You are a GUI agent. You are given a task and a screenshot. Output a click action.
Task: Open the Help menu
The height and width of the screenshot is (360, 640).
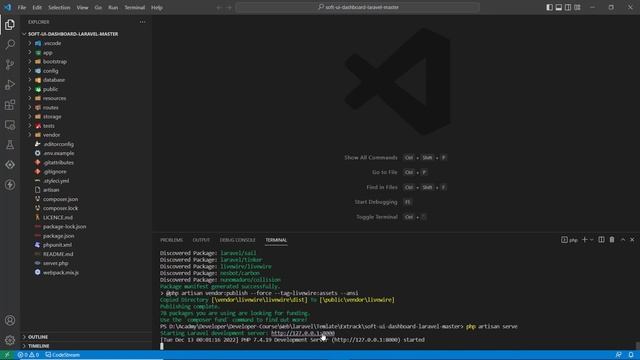[x=157, y=7]
